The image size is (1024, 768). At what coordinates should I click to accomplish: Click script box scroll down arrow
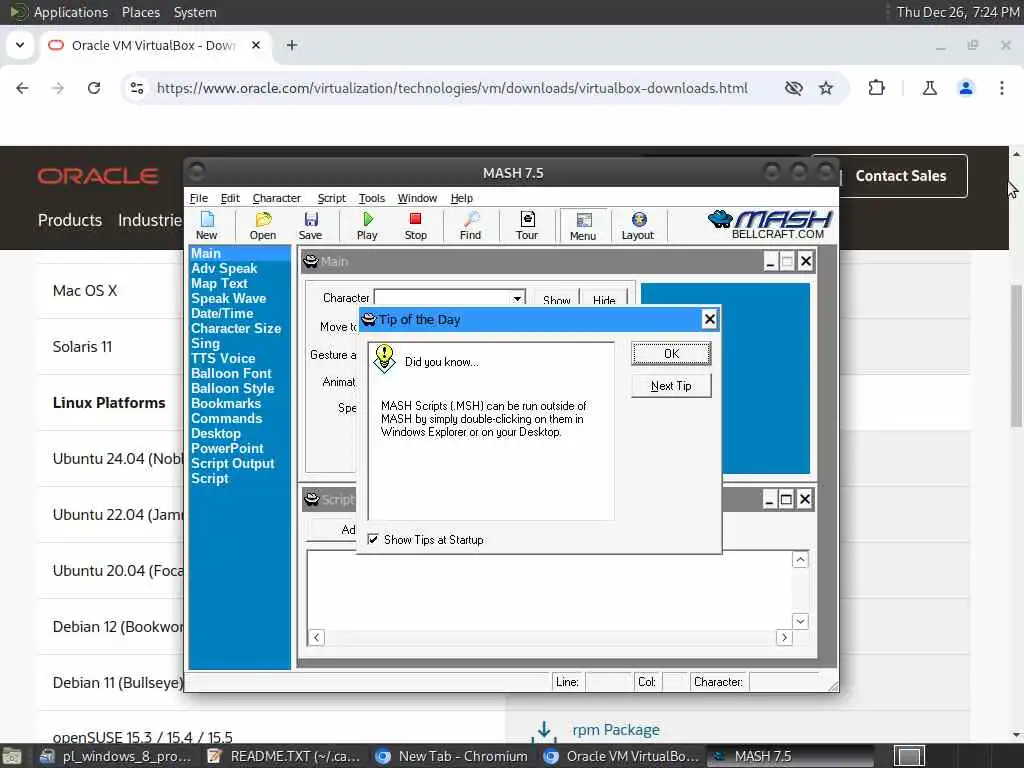(x=800, y=621)
